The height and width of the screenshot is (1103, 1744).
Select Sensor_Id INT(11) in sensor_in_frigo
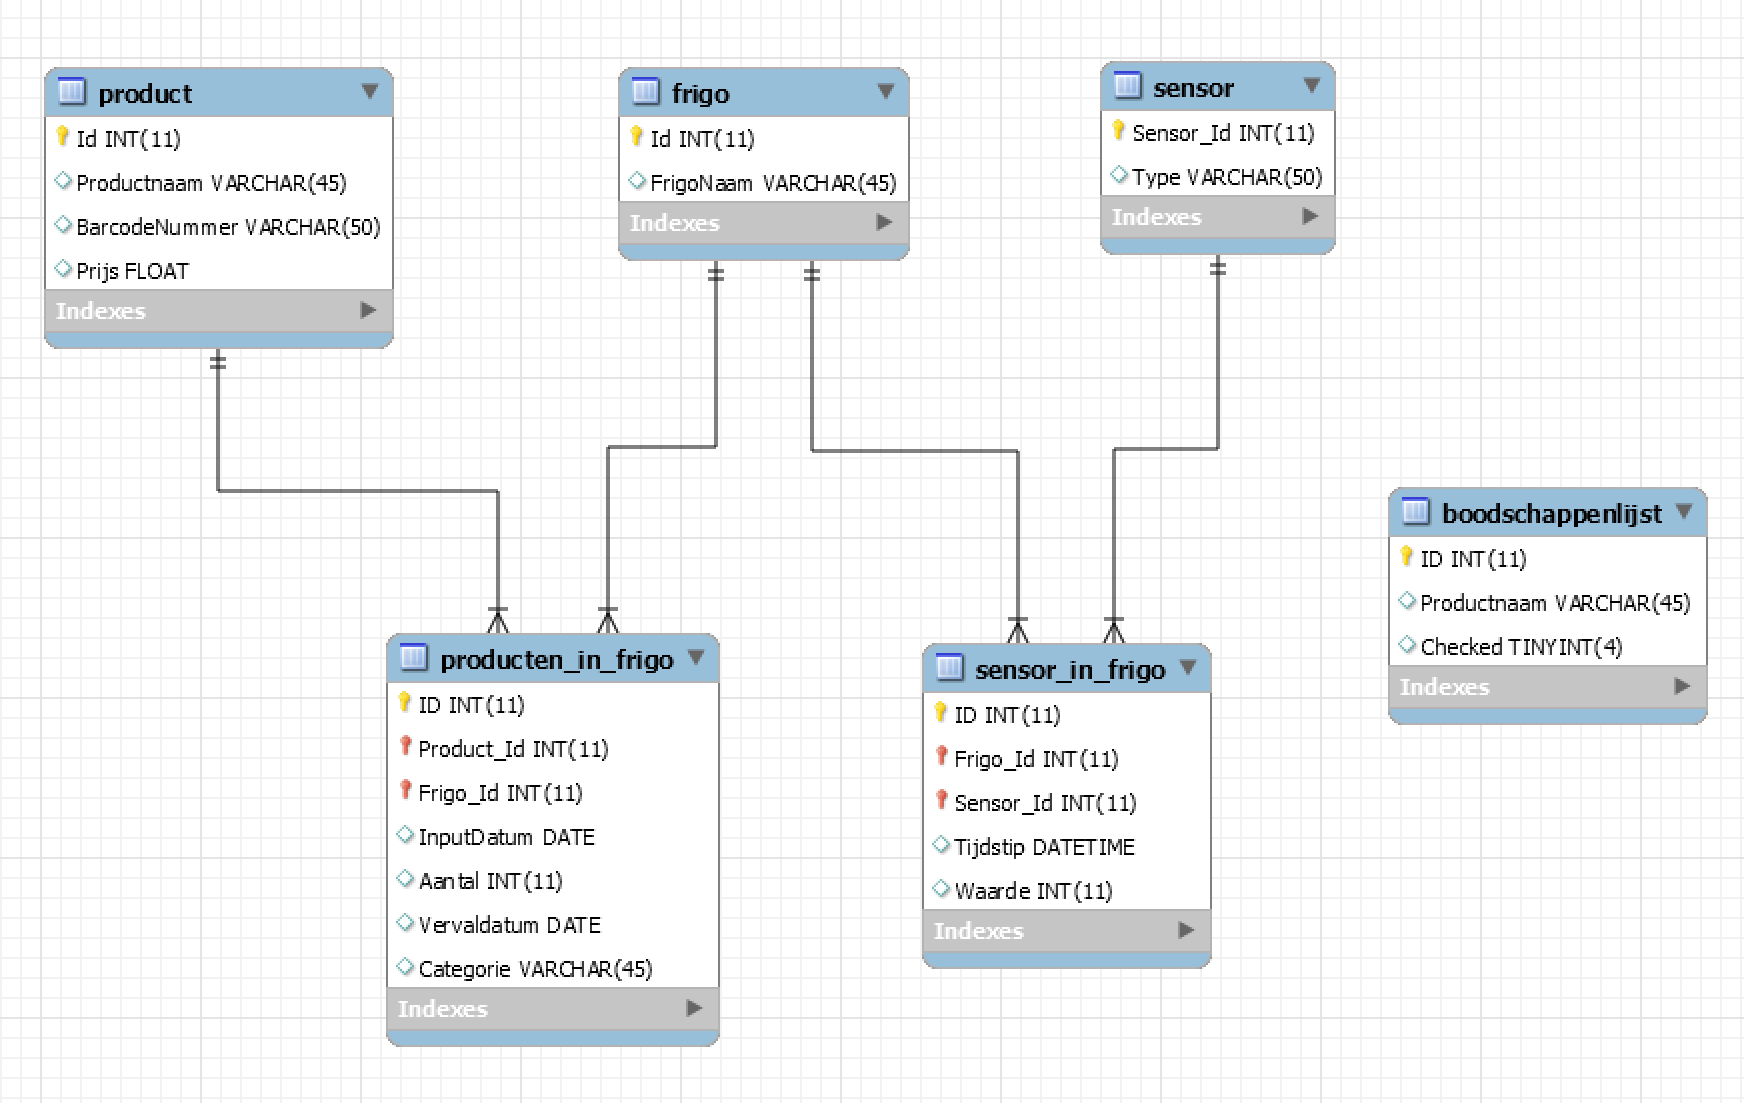coord(1067,803)
